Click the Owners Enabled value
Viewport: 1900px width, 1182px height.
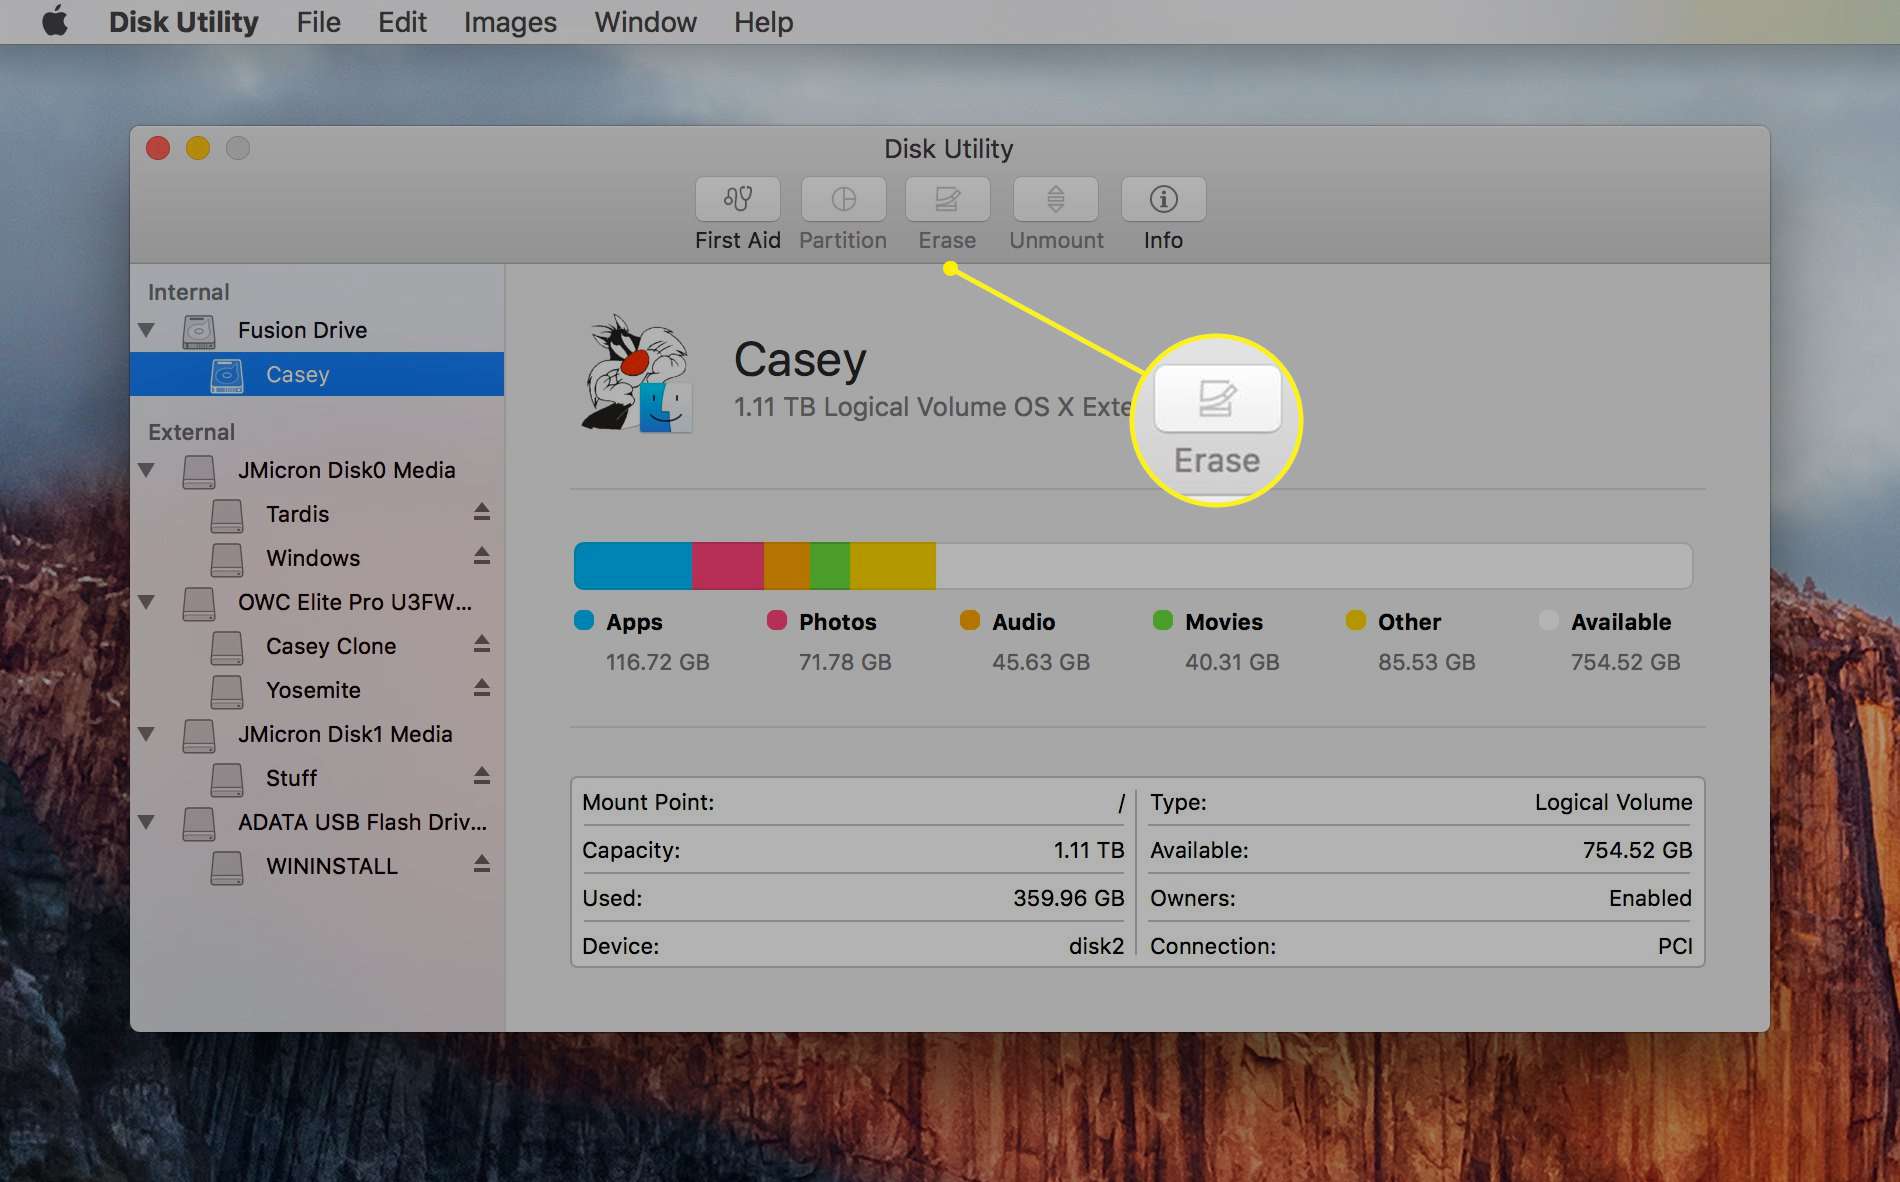click(1650, 898)
